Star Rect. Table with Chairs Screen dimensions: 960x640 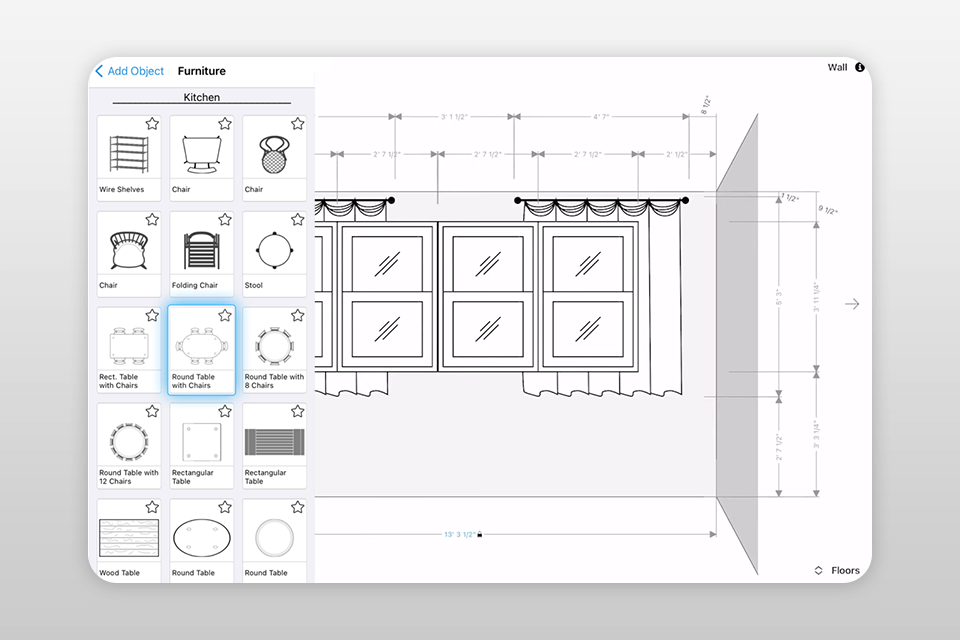tap(152, 315)
